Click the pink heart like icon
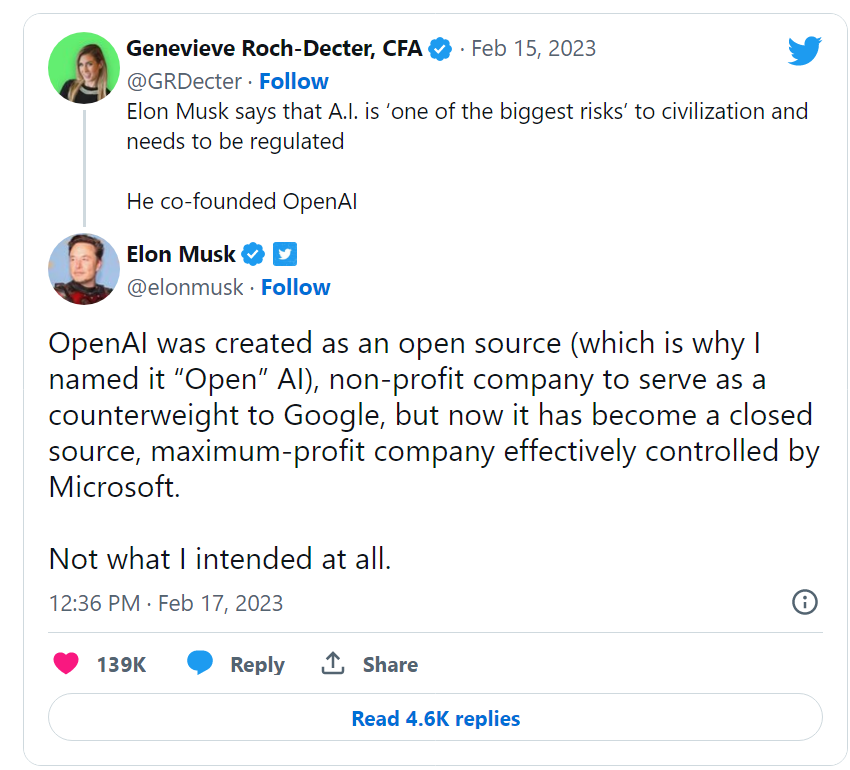The height and width of the screenshot is (770, 850). click(x=66, y=664)
